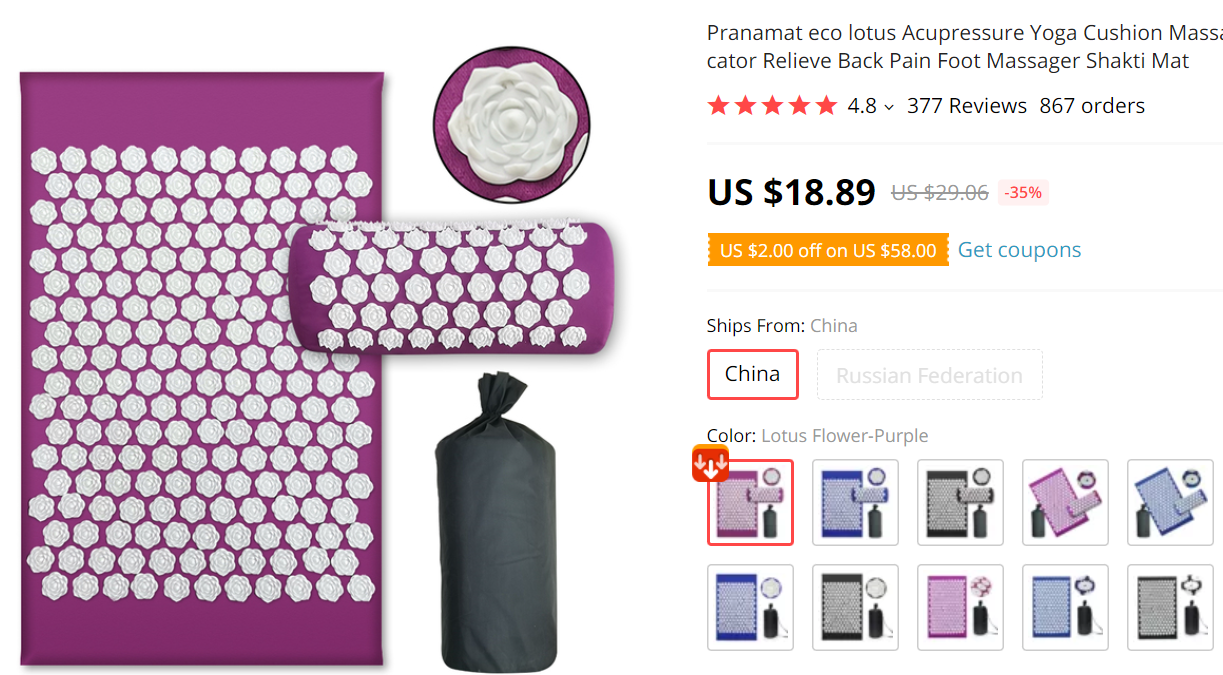Image resolution: width=1223 pixels, height=675 pixels.
Task: Choose Russian Federation shipping option
Action: click(x=930, y=375)
